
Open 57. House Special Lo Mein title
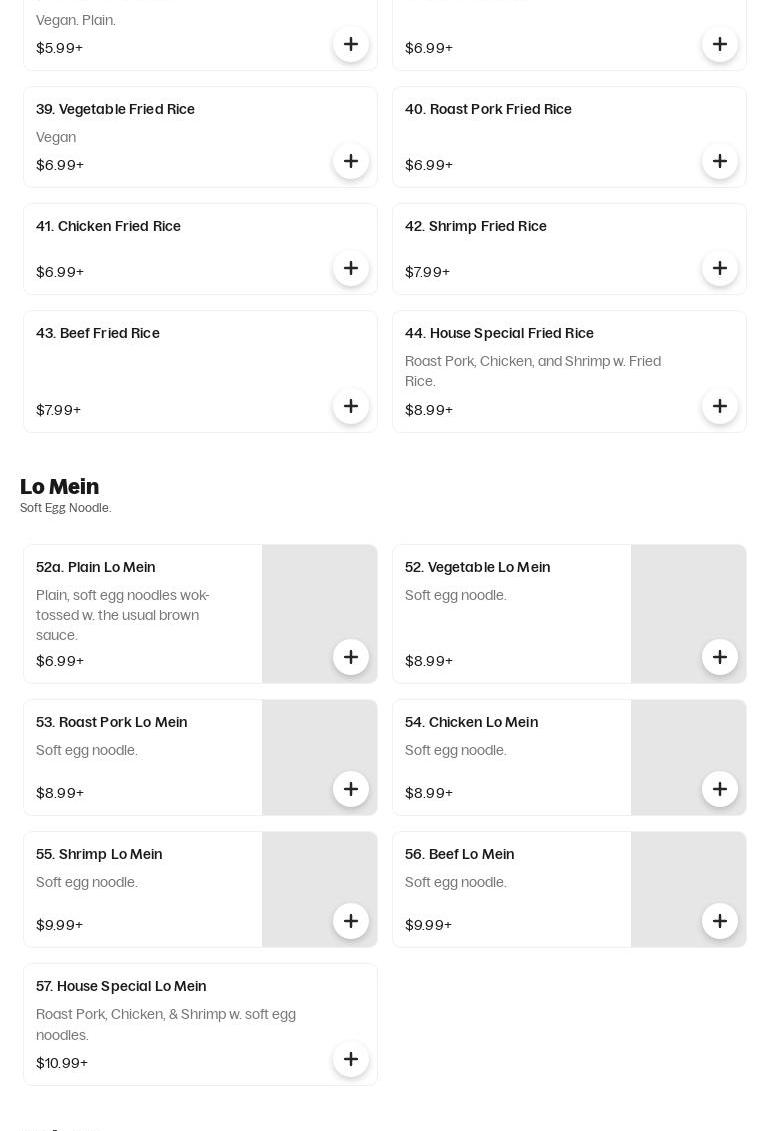pyautogui.click(x=121, y=986)
